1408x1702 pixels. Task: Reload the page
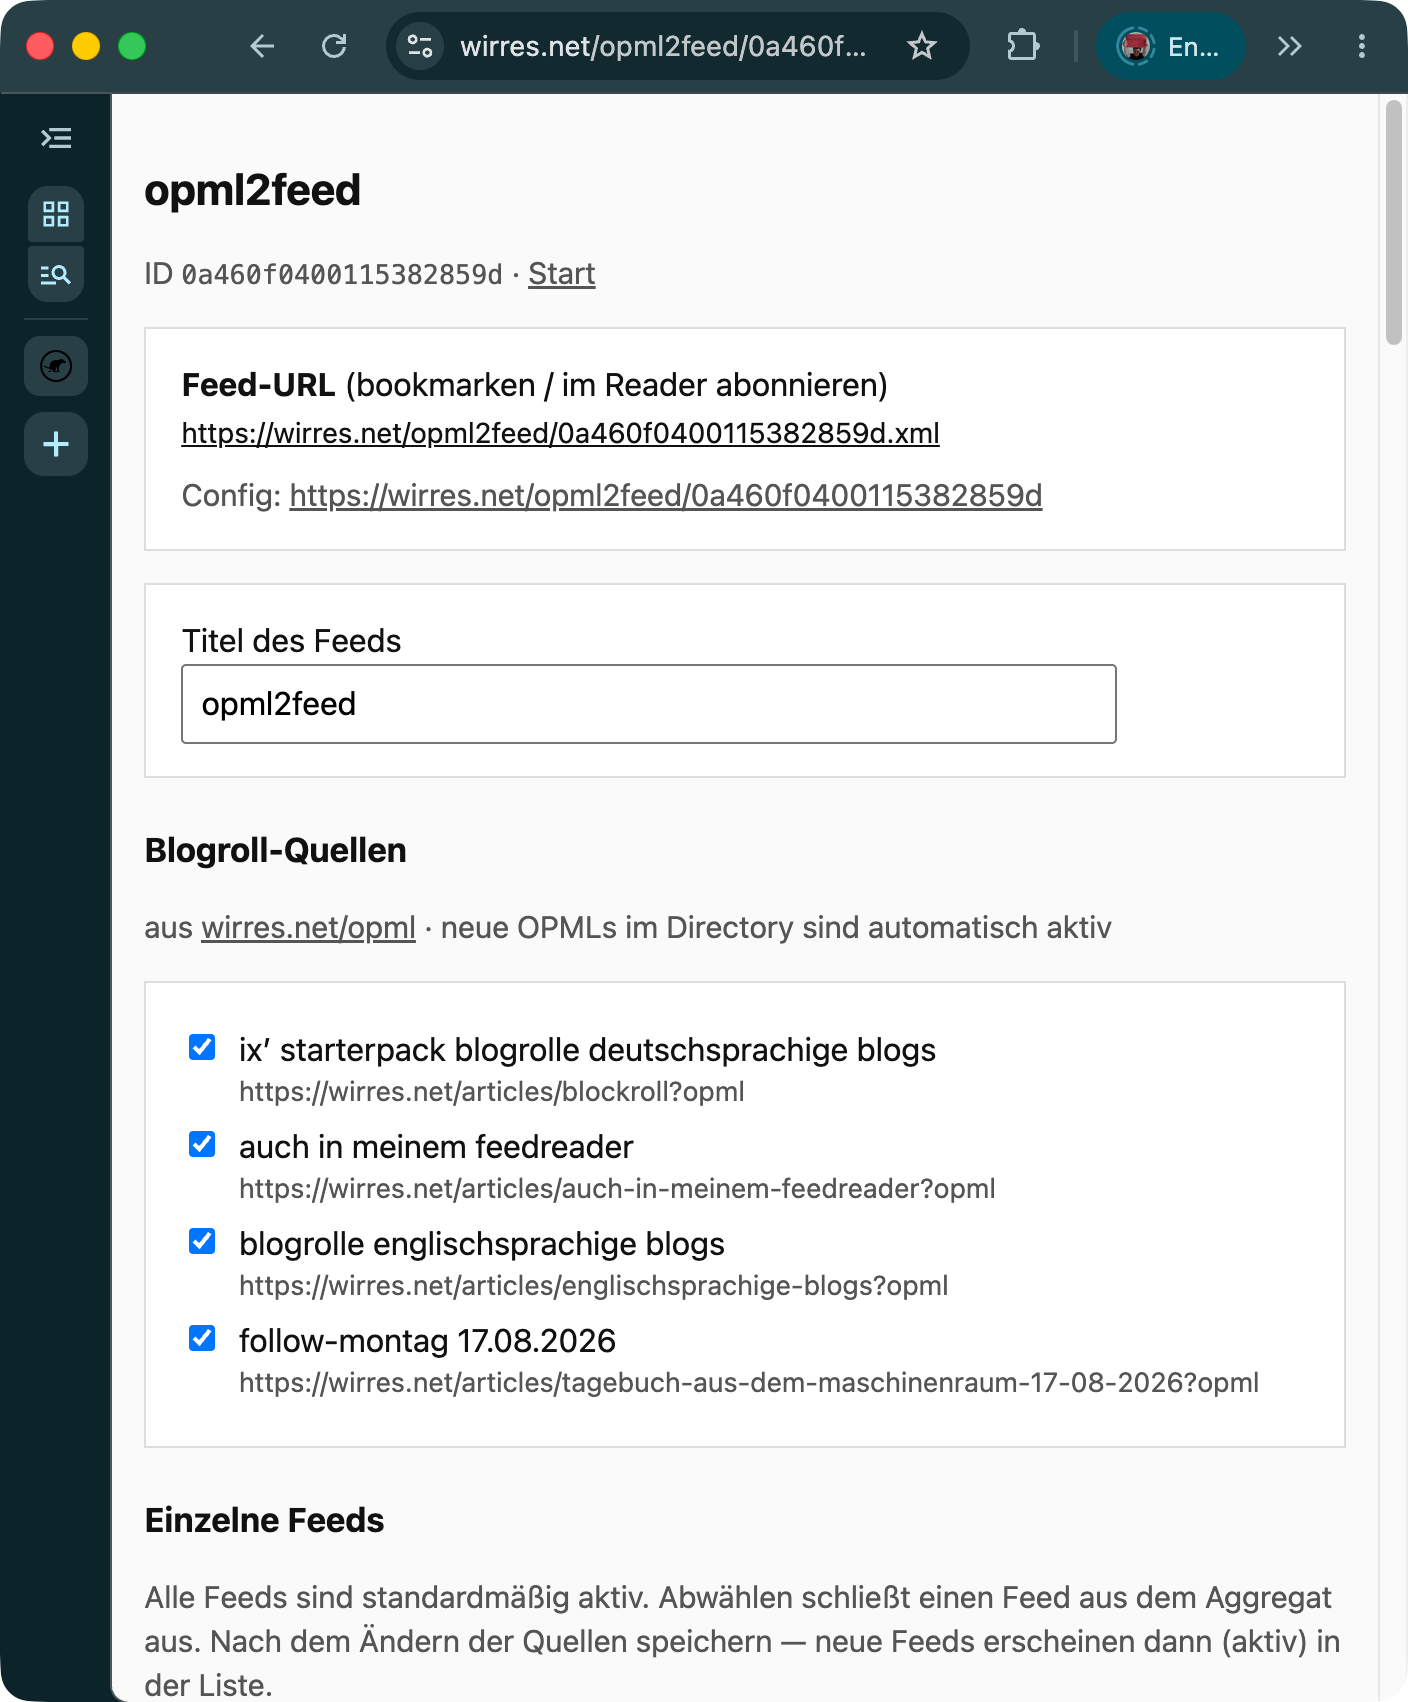pyautogui.click(x=334, y=46)
